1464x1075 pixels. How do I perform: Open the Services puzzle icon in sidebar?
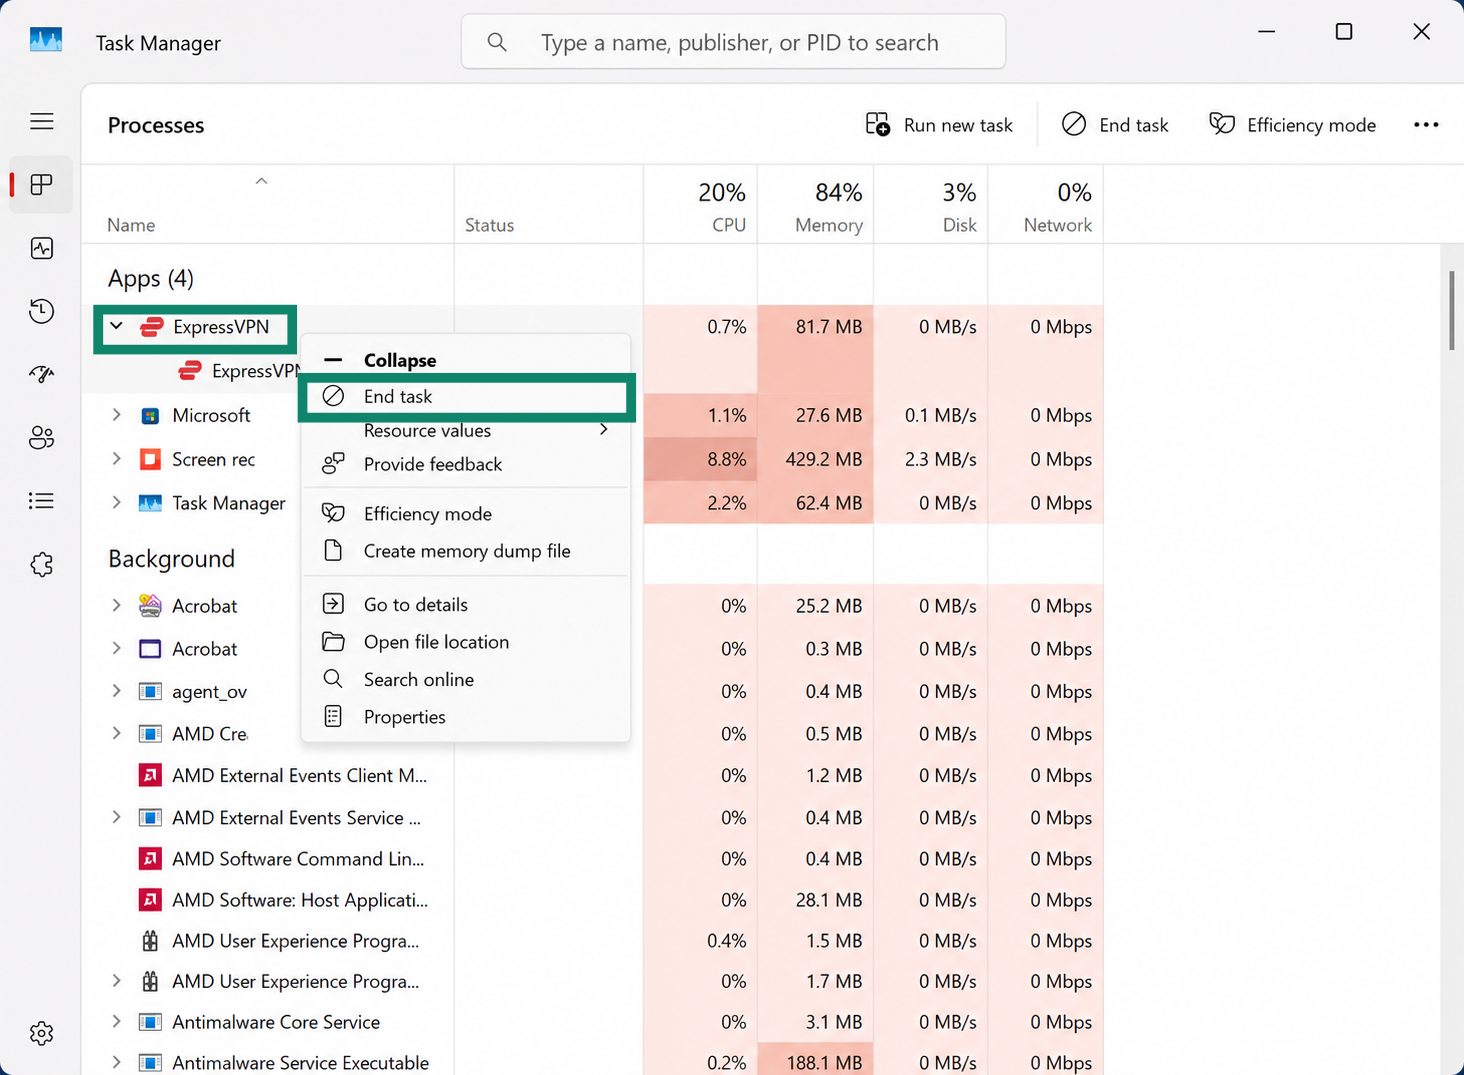pos(42,564)
